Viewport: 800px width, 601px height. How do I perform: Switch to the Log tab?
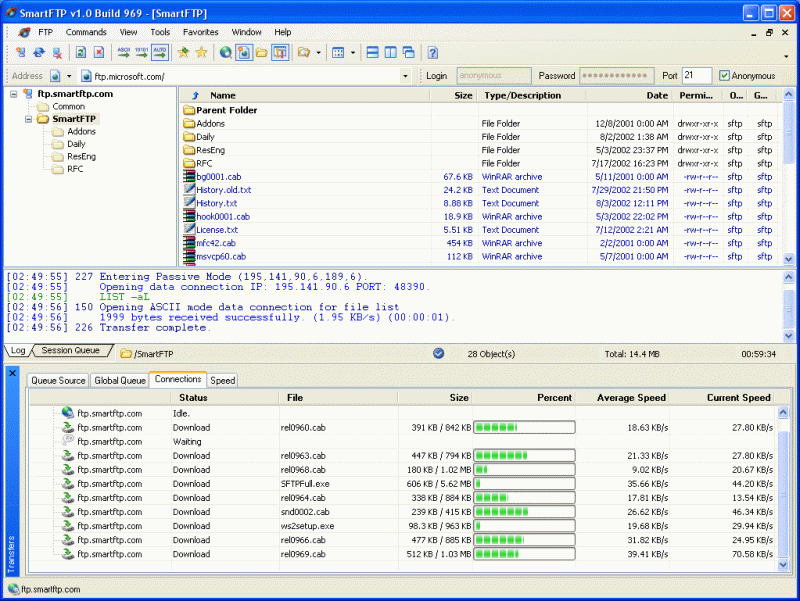point(17,350)
